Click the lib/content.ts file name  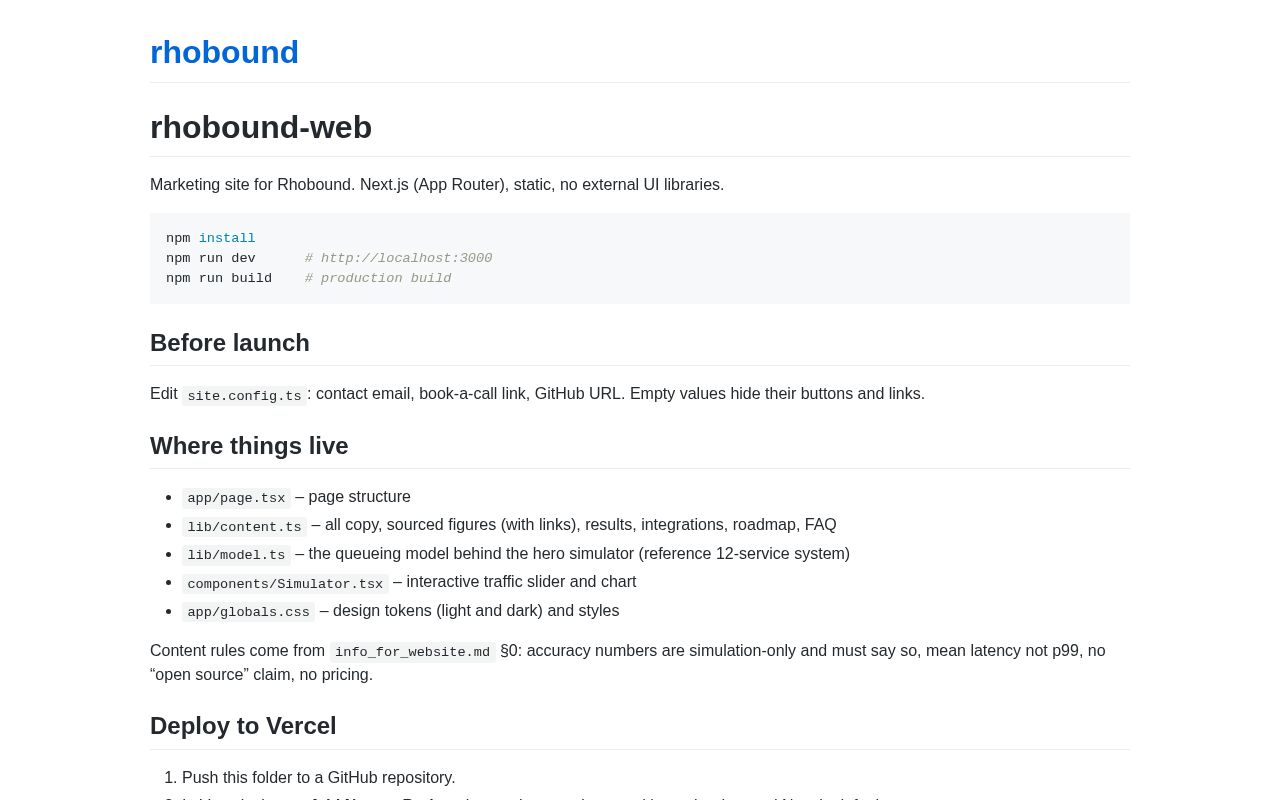pyautogui.click(x=244, y=527)
